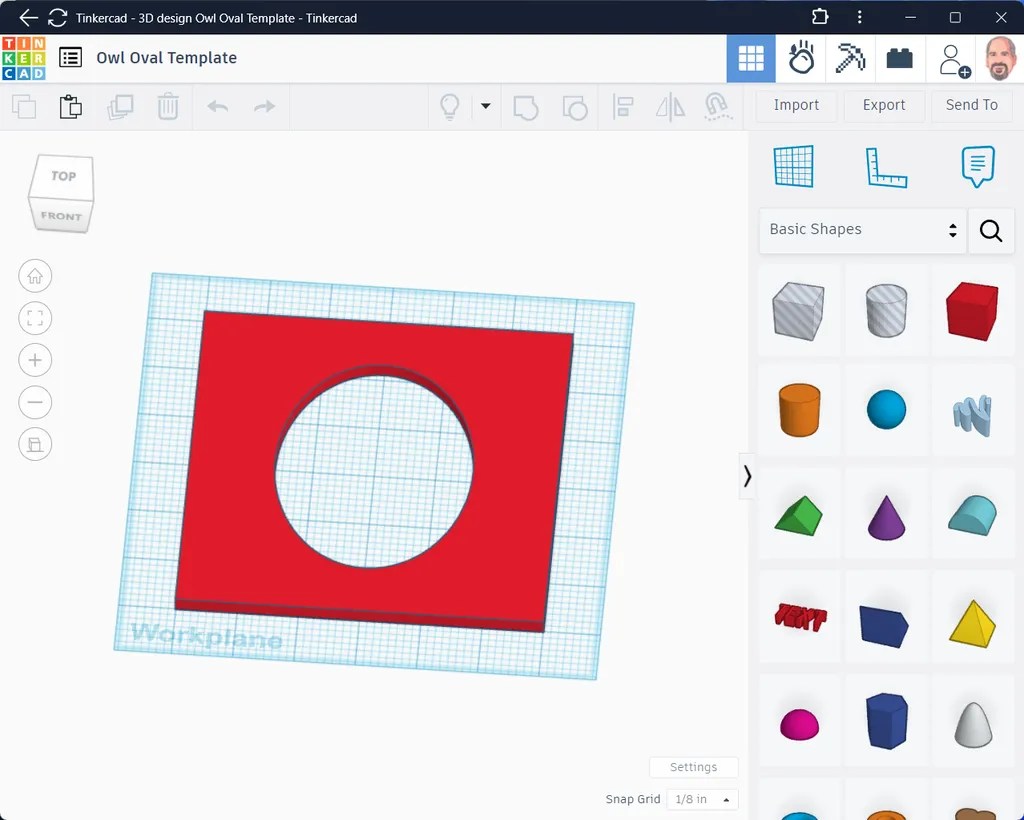The width and height of the screenshot is (1024, 820).
Task: Select the gray Paraboloid shape
Action: coord(974,725)
